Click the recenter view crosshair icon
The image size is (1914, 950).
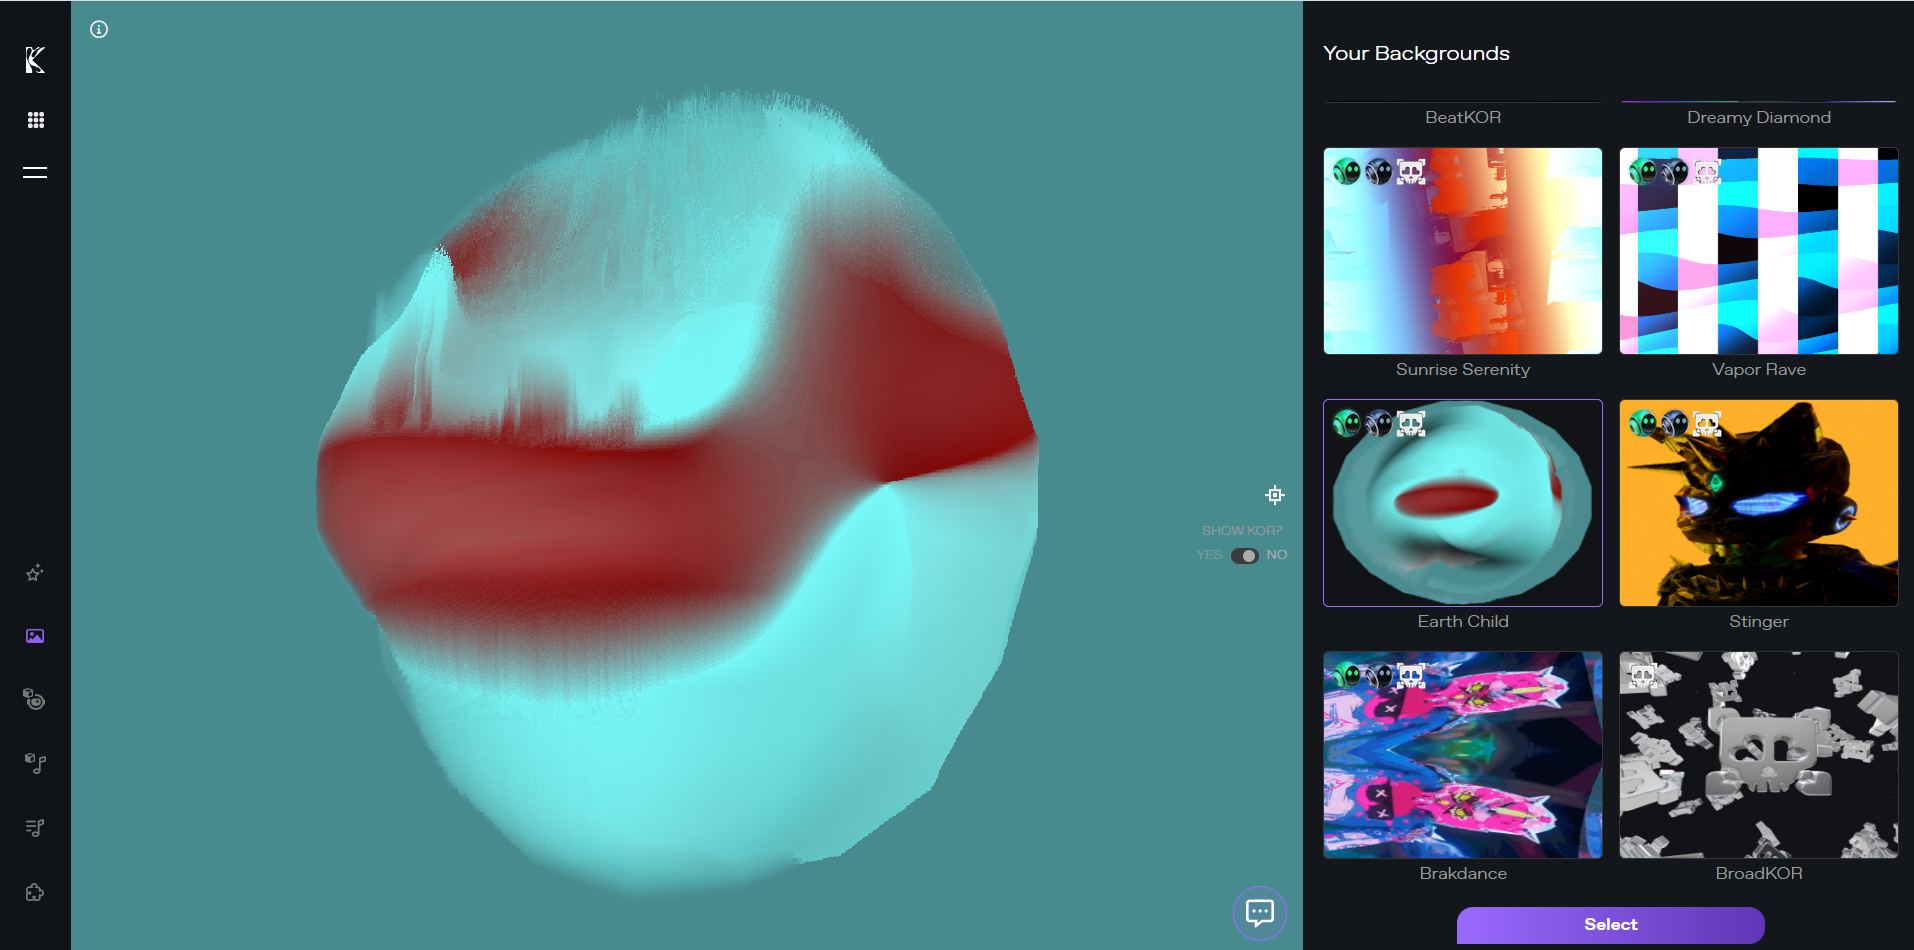click(x=1274, y=495)
